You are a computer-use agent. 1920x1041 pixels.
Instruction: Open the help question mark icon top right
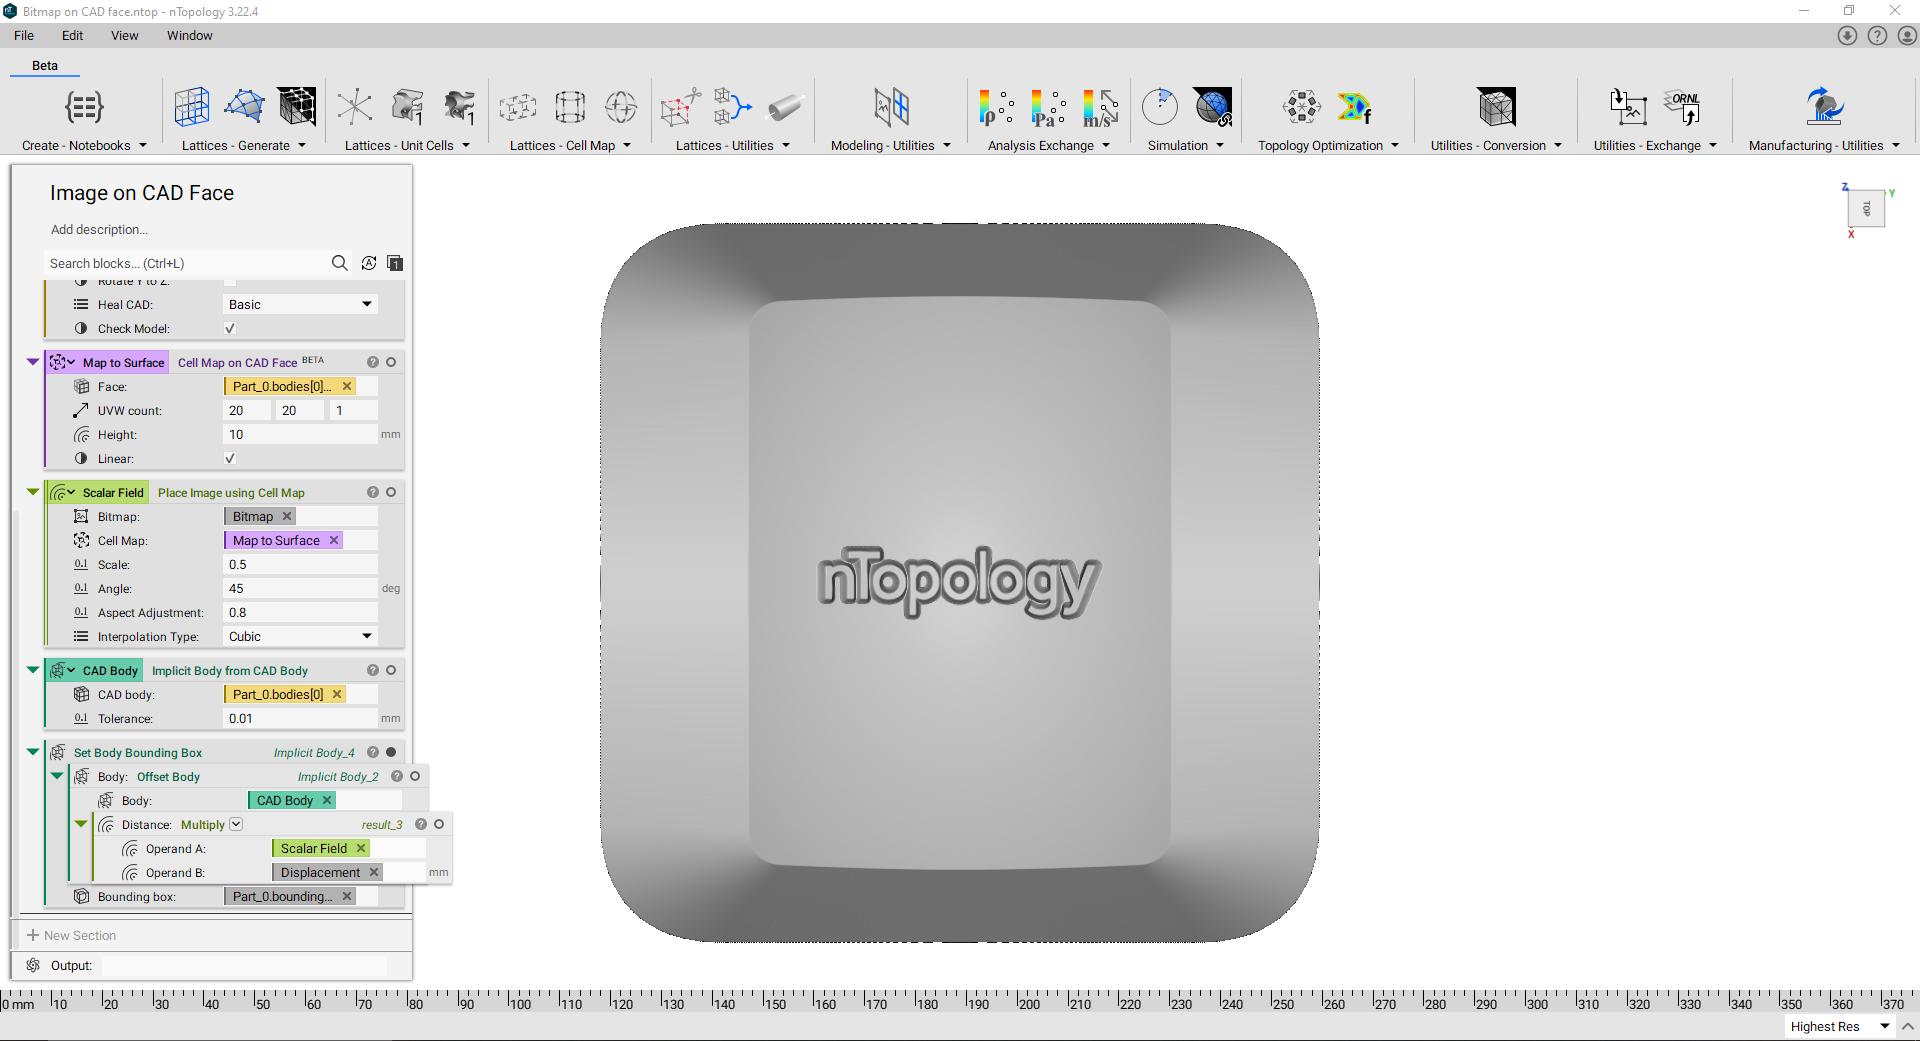1877,36
